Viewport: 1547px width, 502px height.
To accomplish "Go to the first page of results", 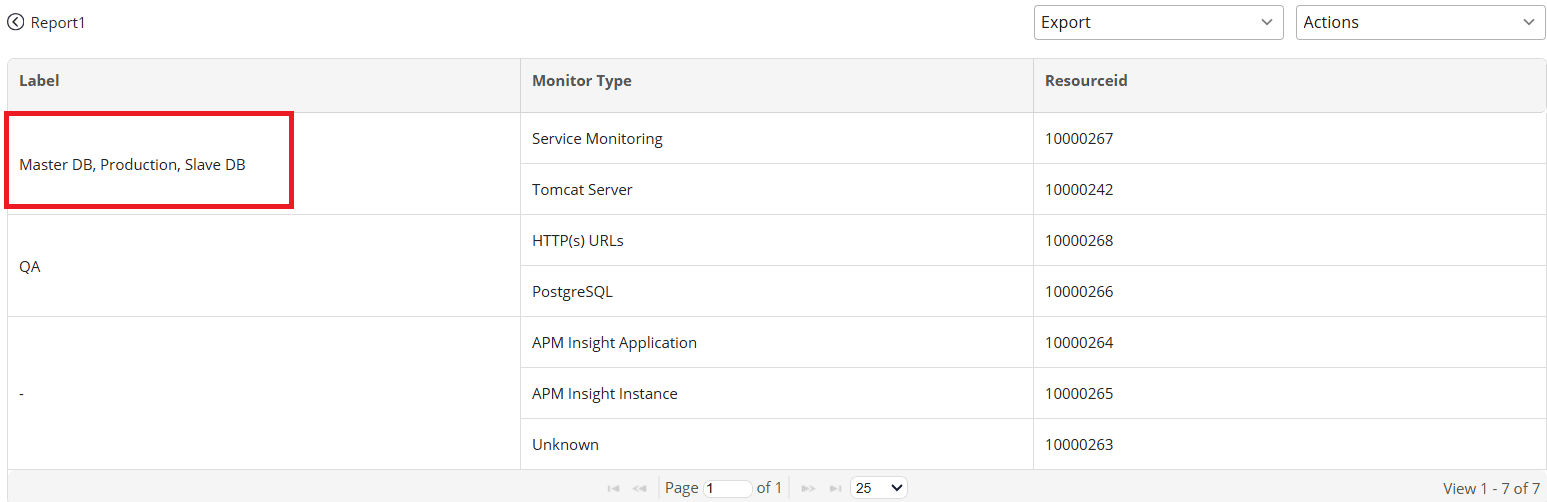I will (614, 488).
